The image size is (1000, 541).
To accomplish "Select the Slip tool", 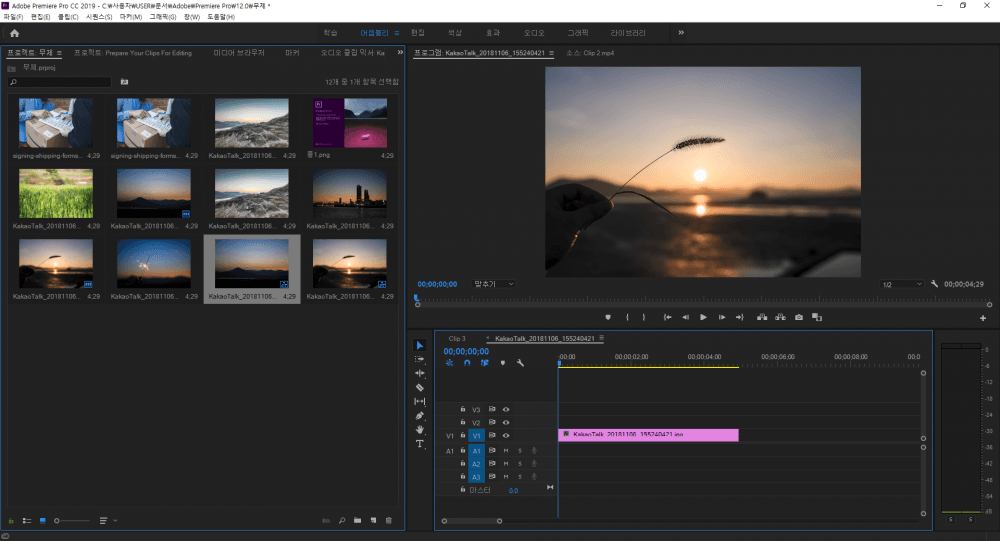I will click(x=420, y=401).
